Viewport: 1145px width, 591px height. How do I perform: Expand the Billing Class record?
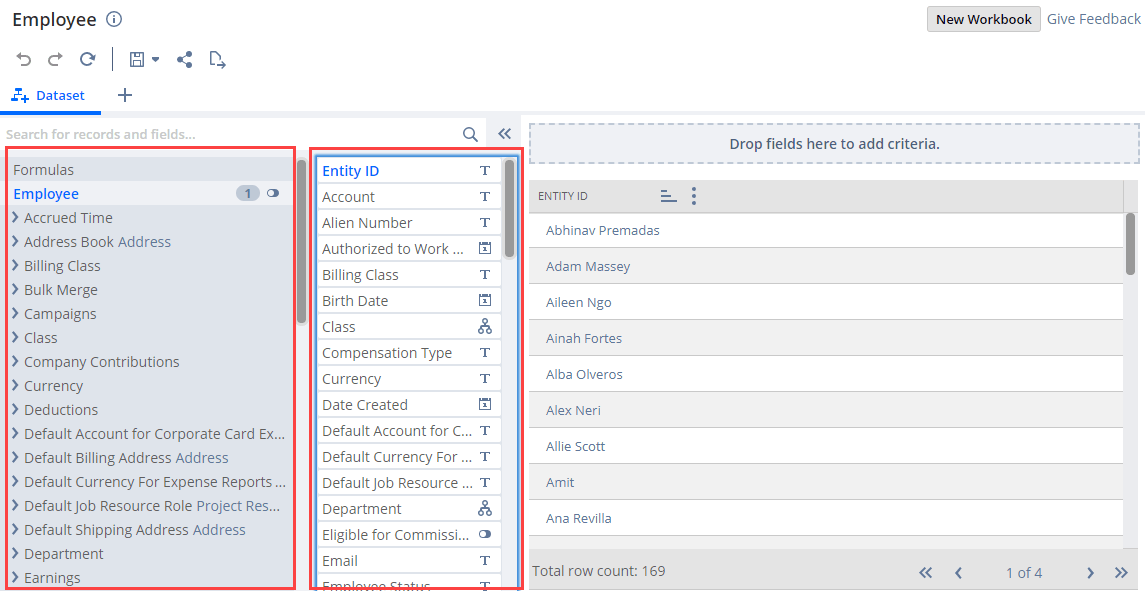16,266
